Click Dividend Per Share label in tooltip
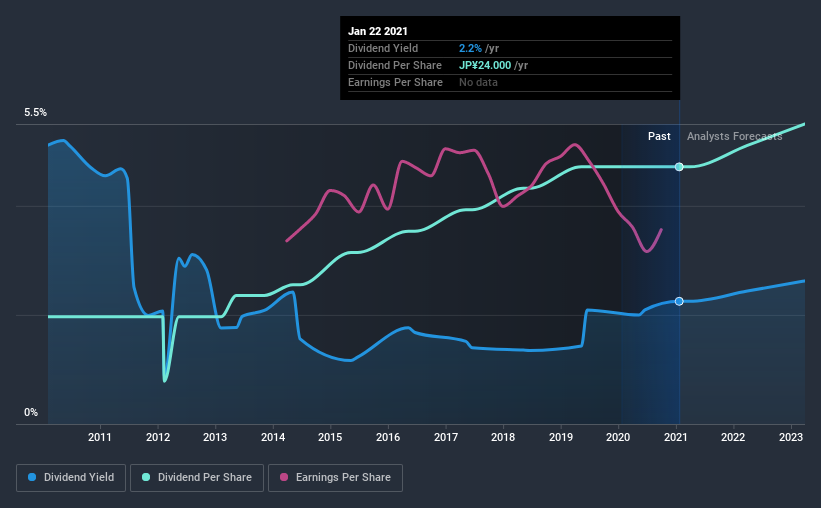Screen dimensions: 821x508 tap(395, 65)
